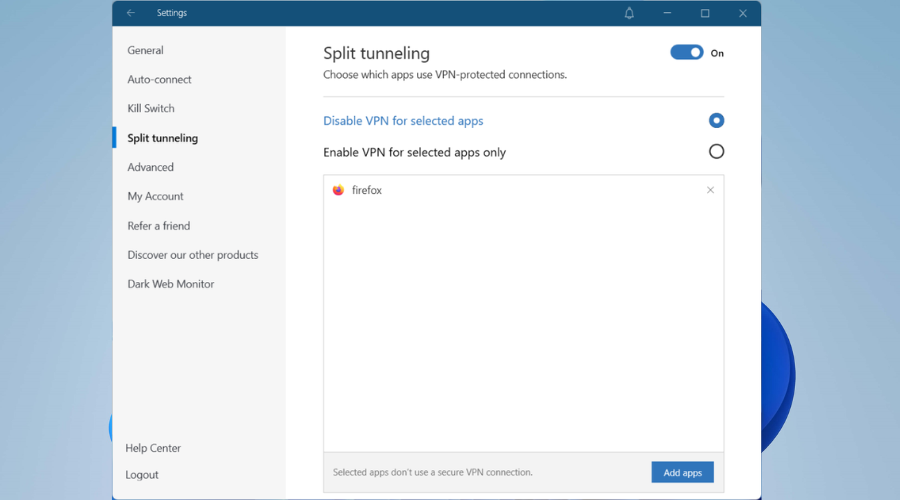Select Enable VPN for selected apps only

[716, 152]
